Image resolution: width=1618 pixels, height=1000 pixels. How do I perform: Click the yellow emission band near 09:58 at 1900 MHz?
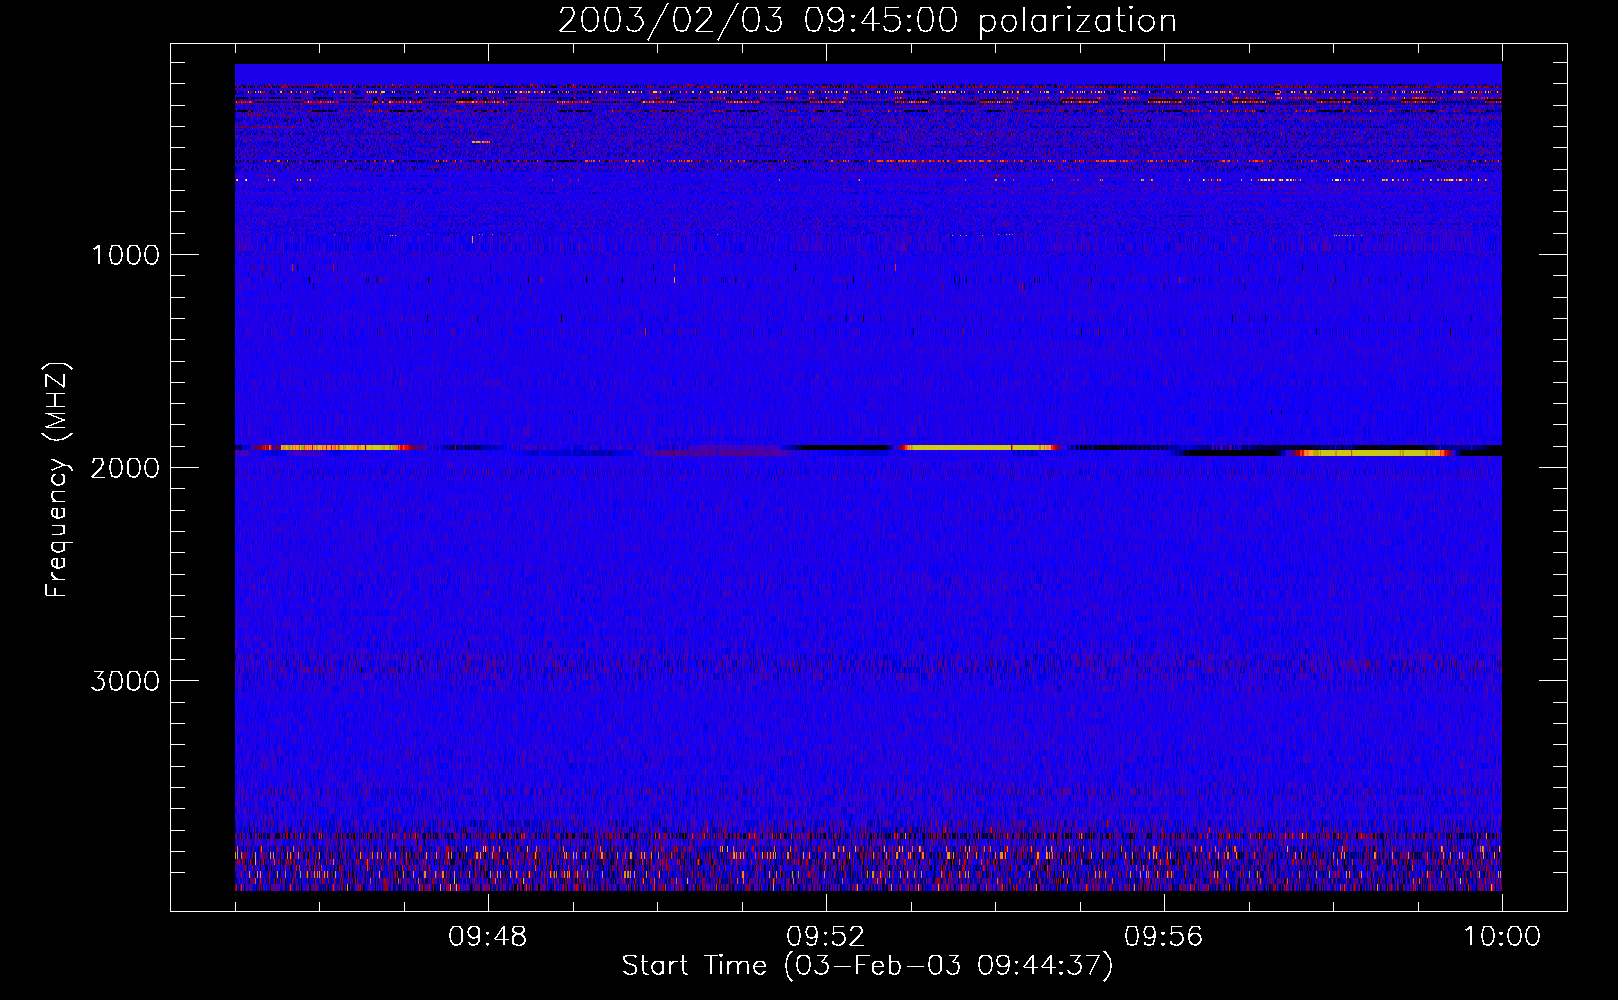(1372, 453)
